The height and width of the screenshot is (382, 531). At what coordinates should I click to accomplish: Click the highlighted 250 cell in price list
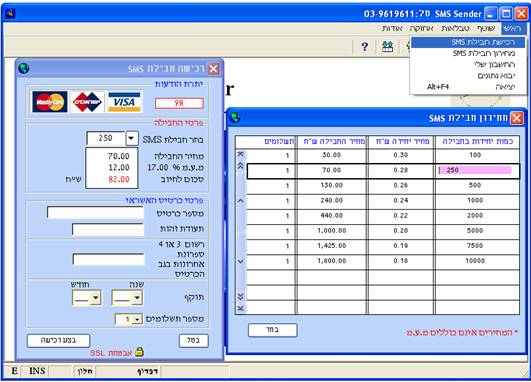(475, 170)
